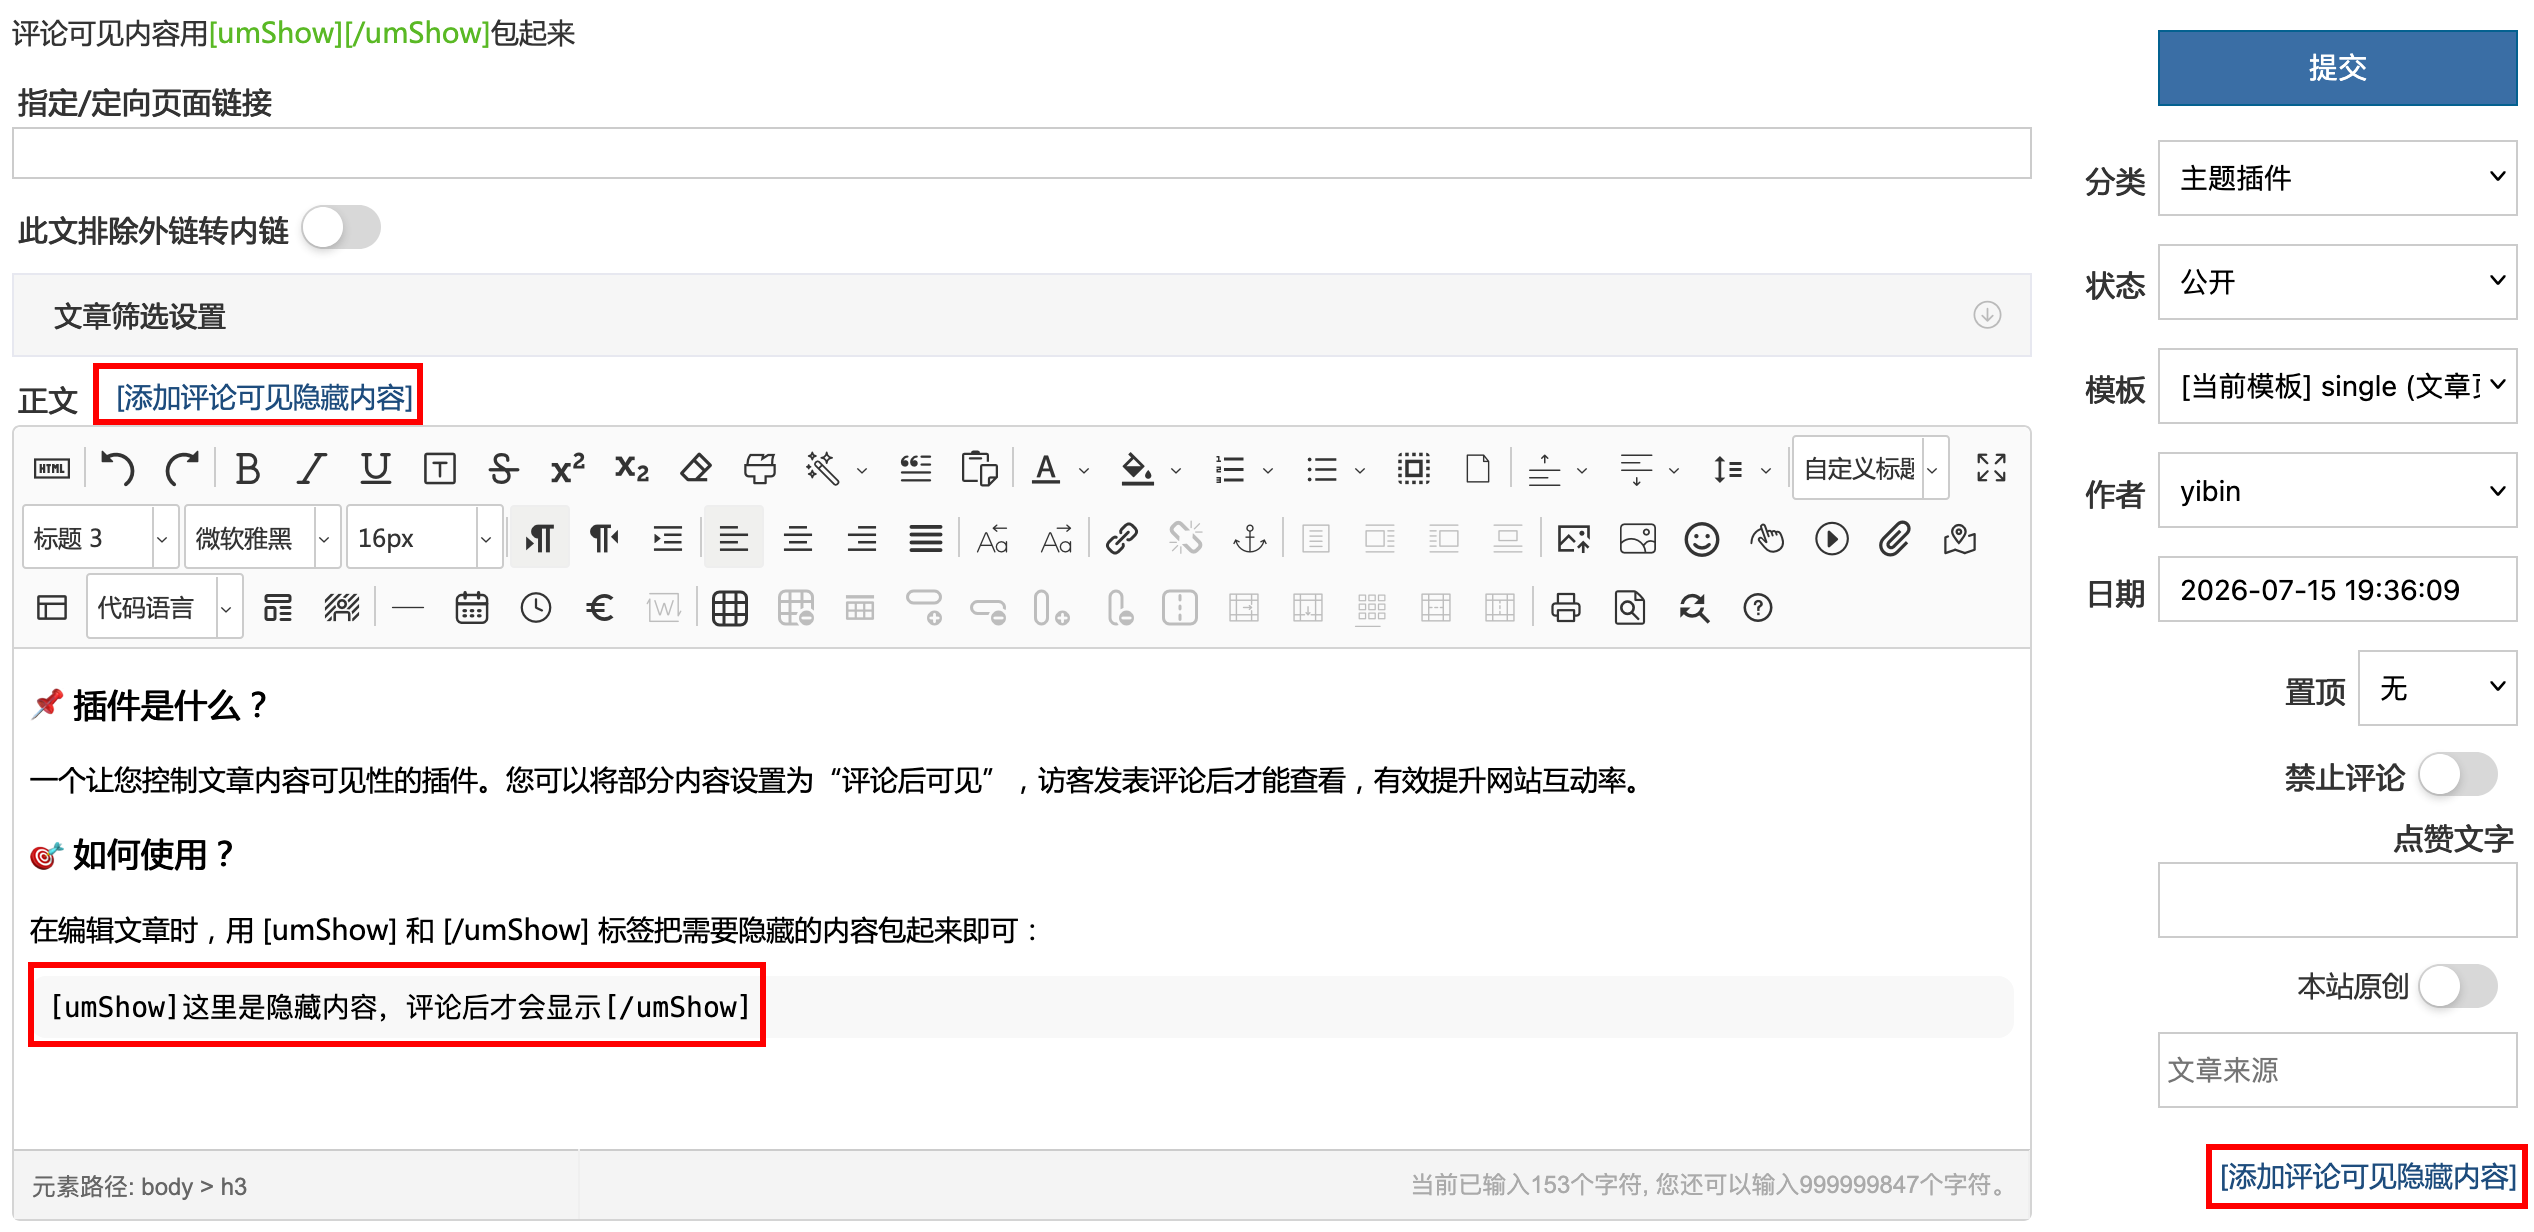The image size is (2534, 1232).
Task: Insert an anchor
Action: click(x=1250, y=539)
